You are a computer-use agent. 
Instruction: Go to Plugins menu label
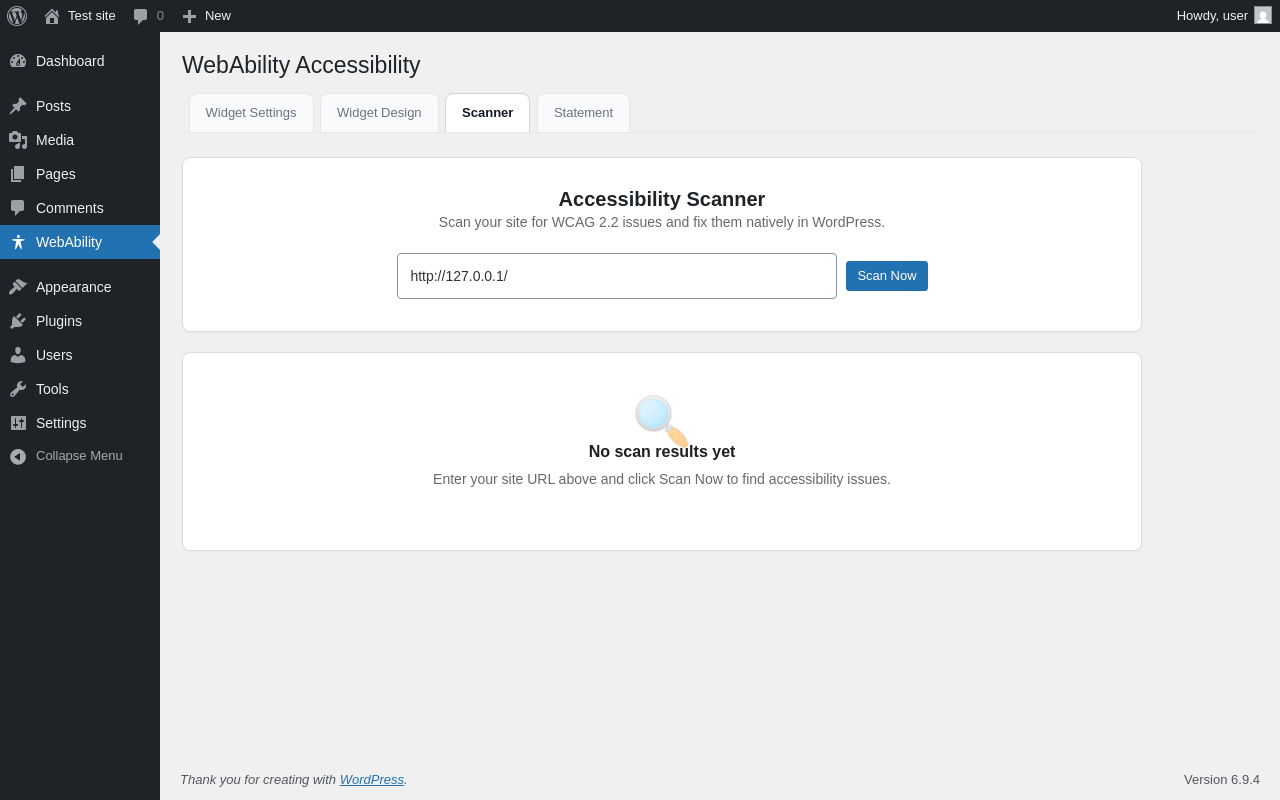[x=59, y=321]
